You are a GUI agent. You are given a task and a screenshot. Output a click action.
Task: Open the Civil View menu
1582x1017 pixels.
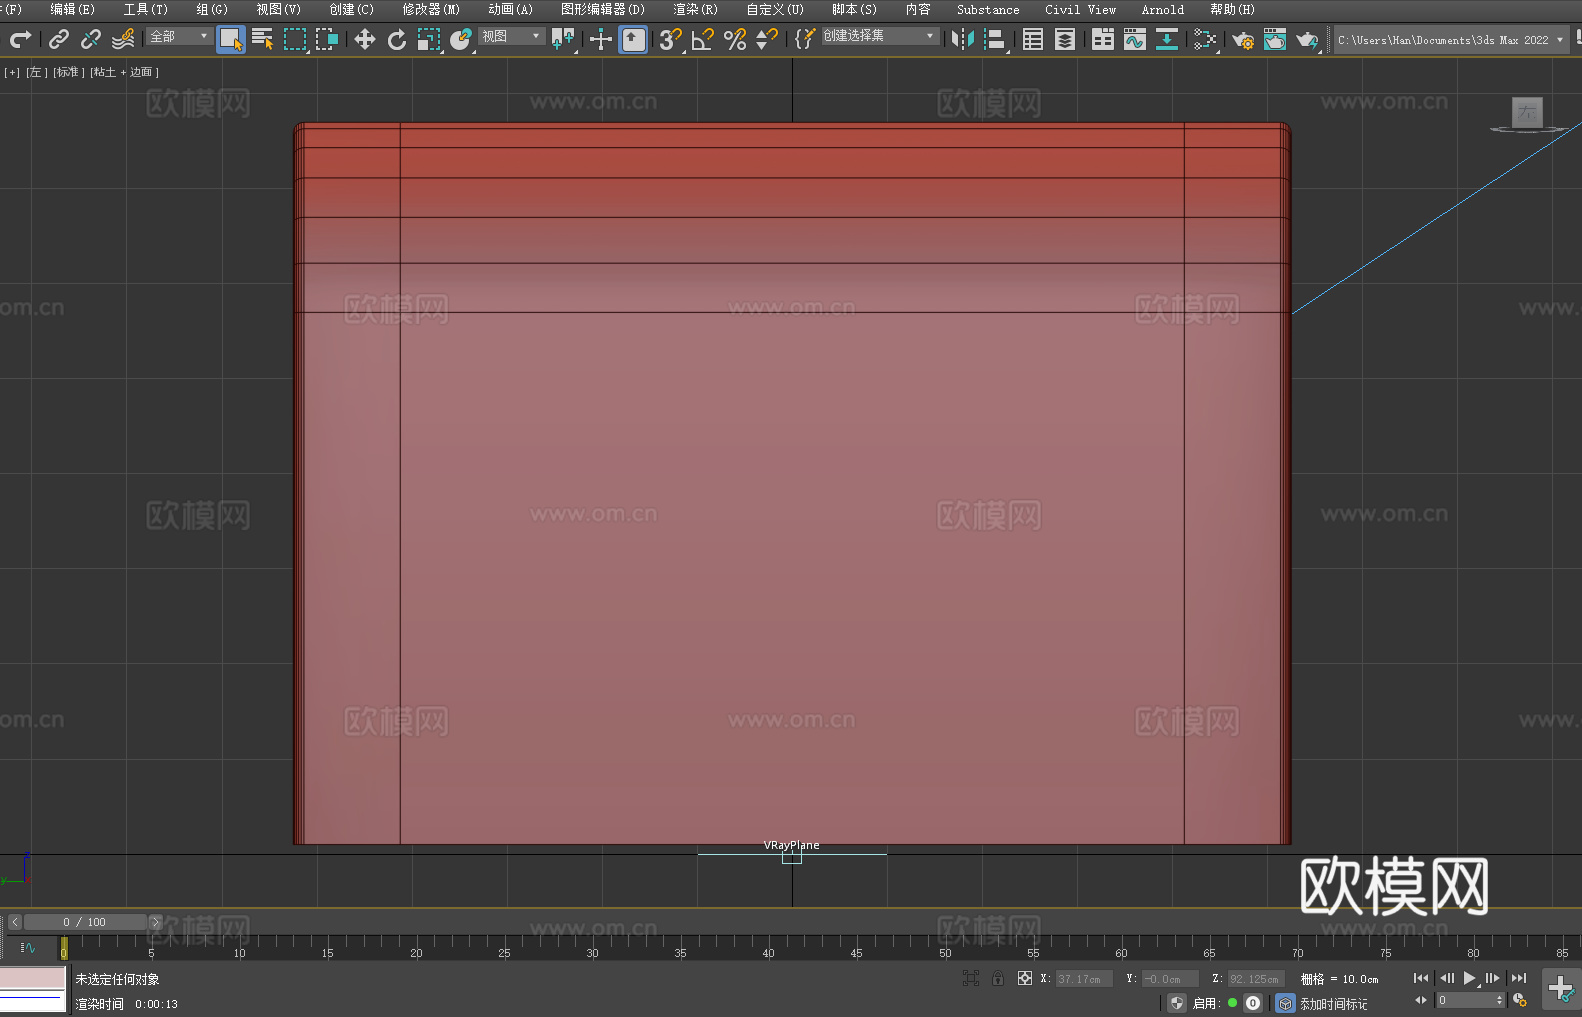point(1080,9)
